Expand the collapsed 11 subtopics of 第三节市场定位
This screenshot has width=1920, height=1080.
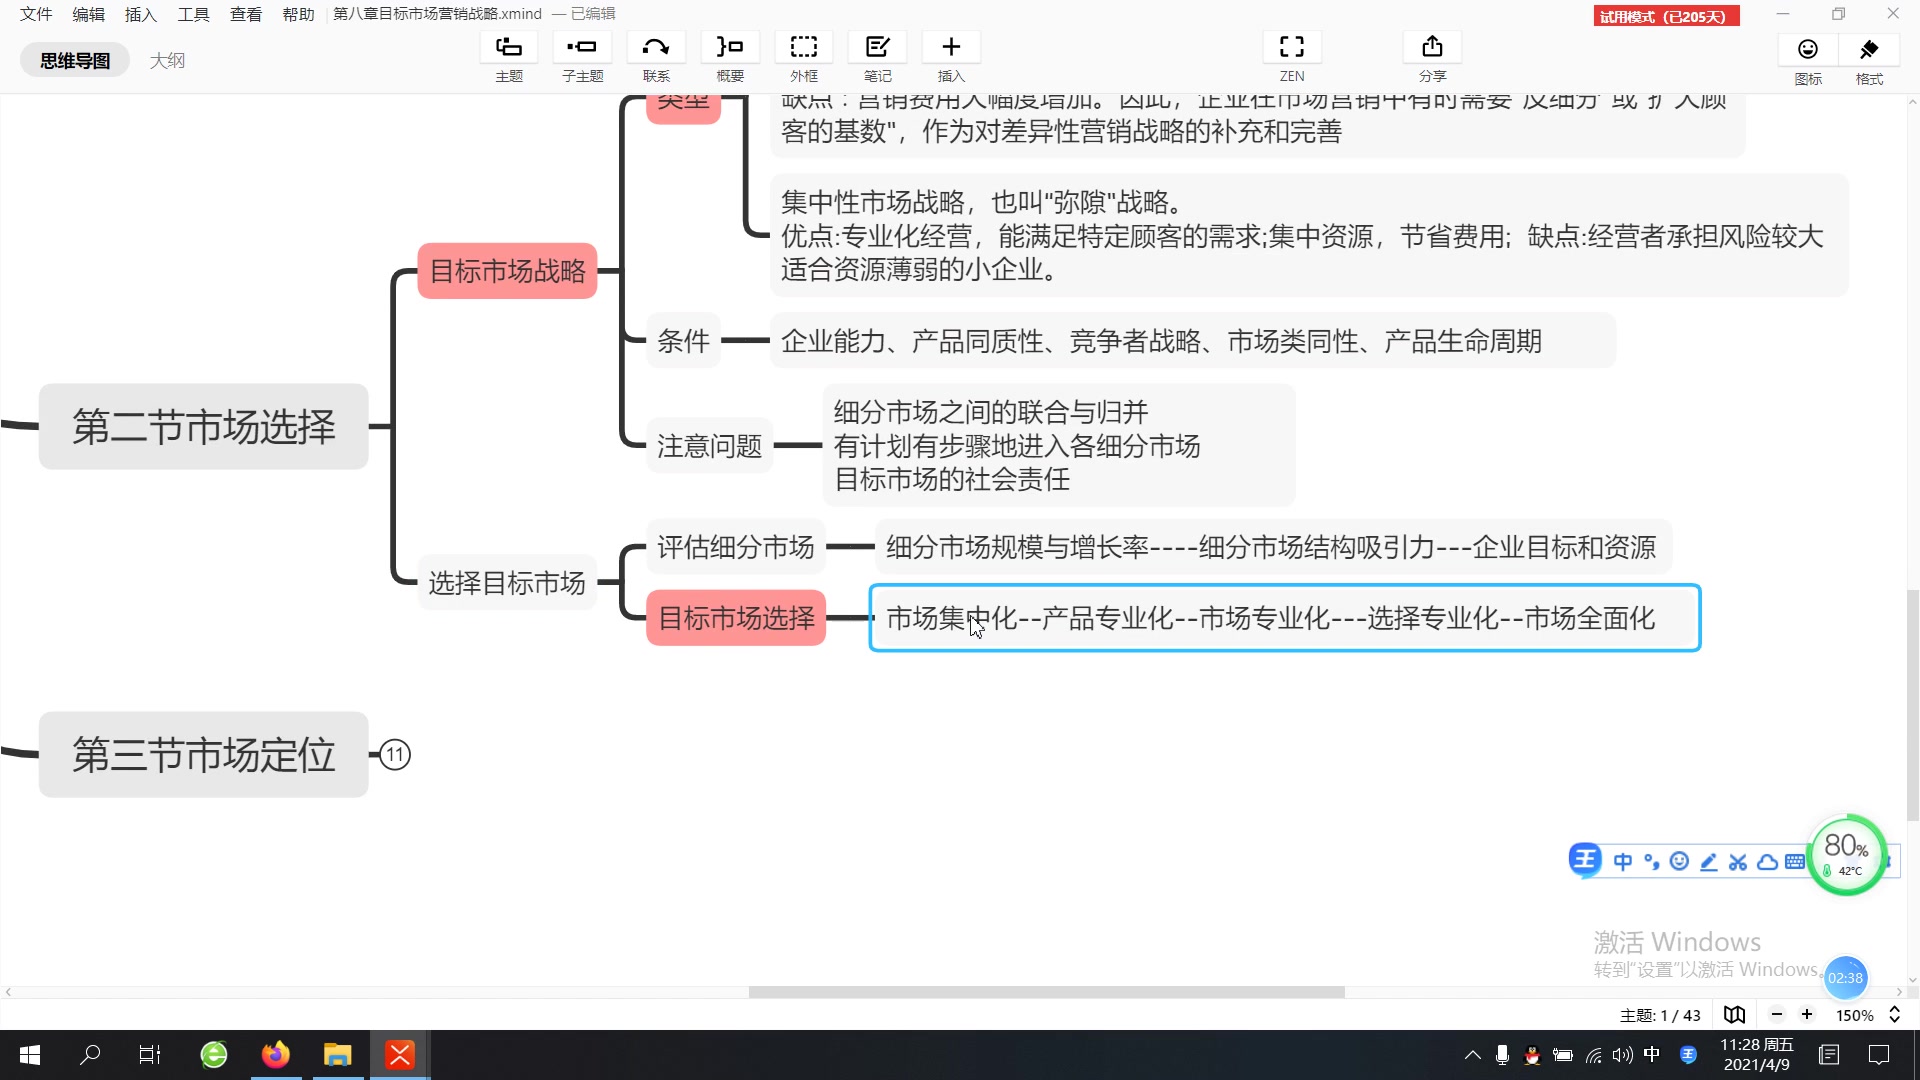(x=395, y=755)
